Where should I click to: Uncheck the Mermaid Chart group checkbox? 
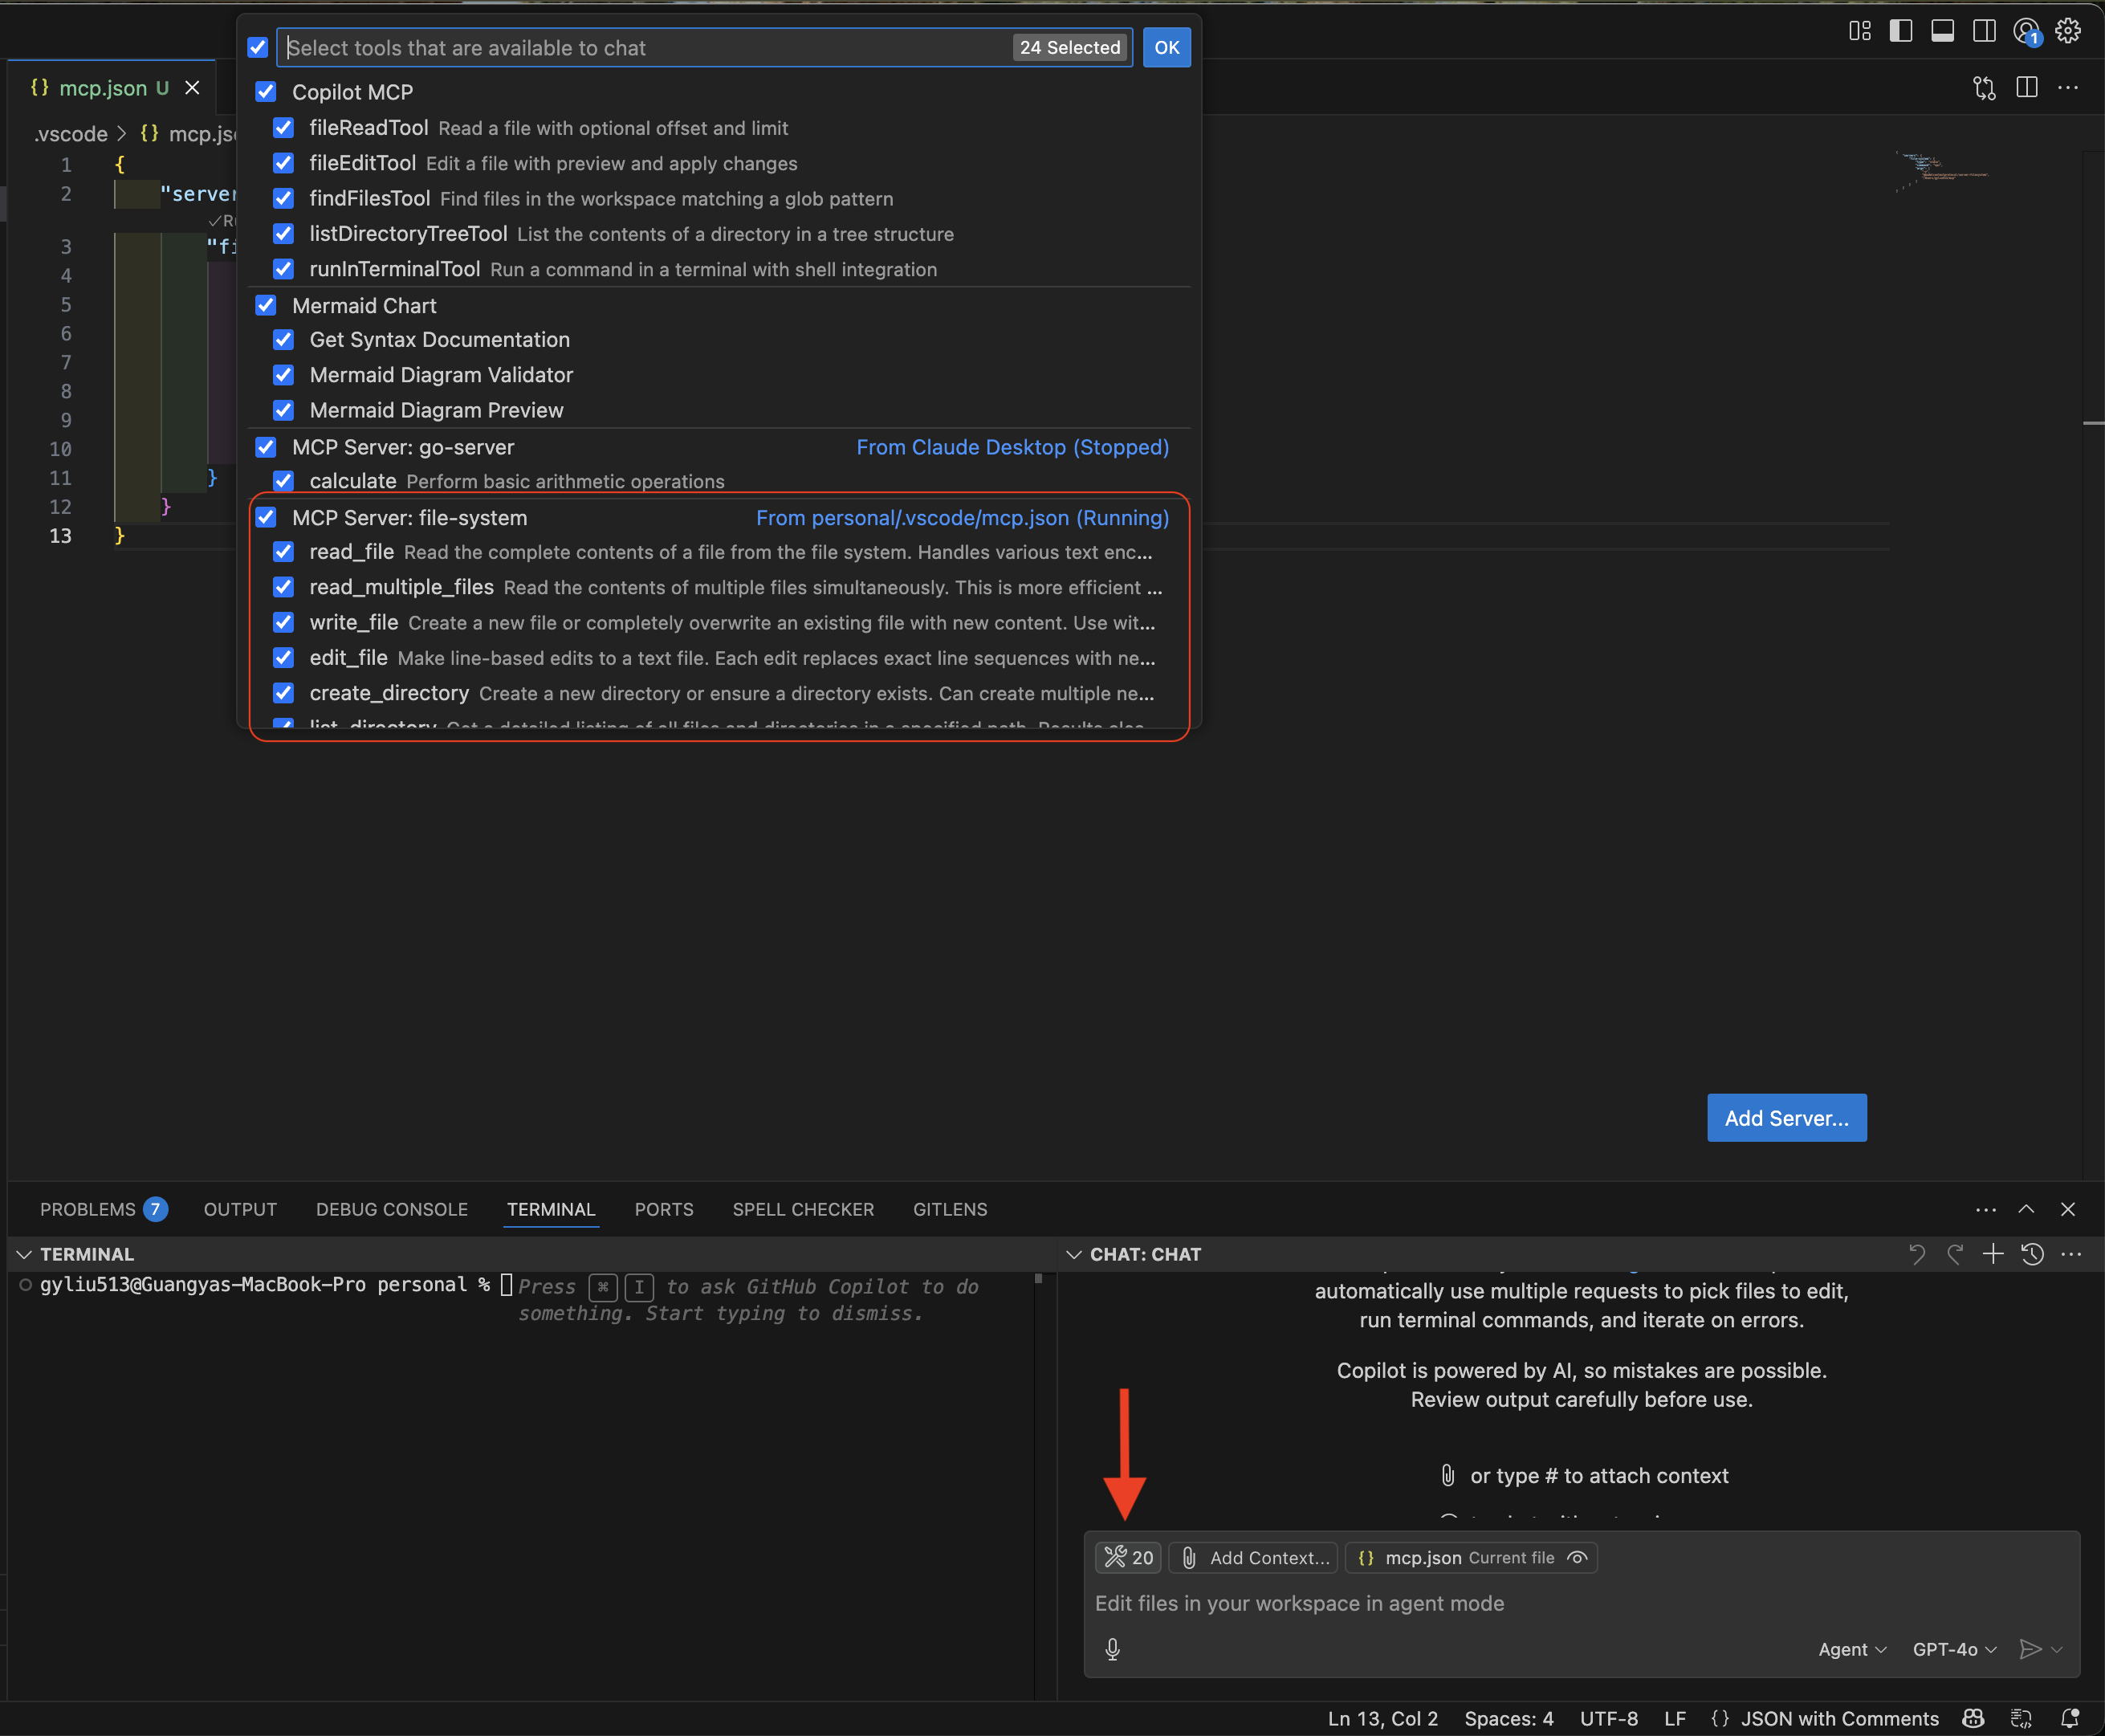click(266, 305)
